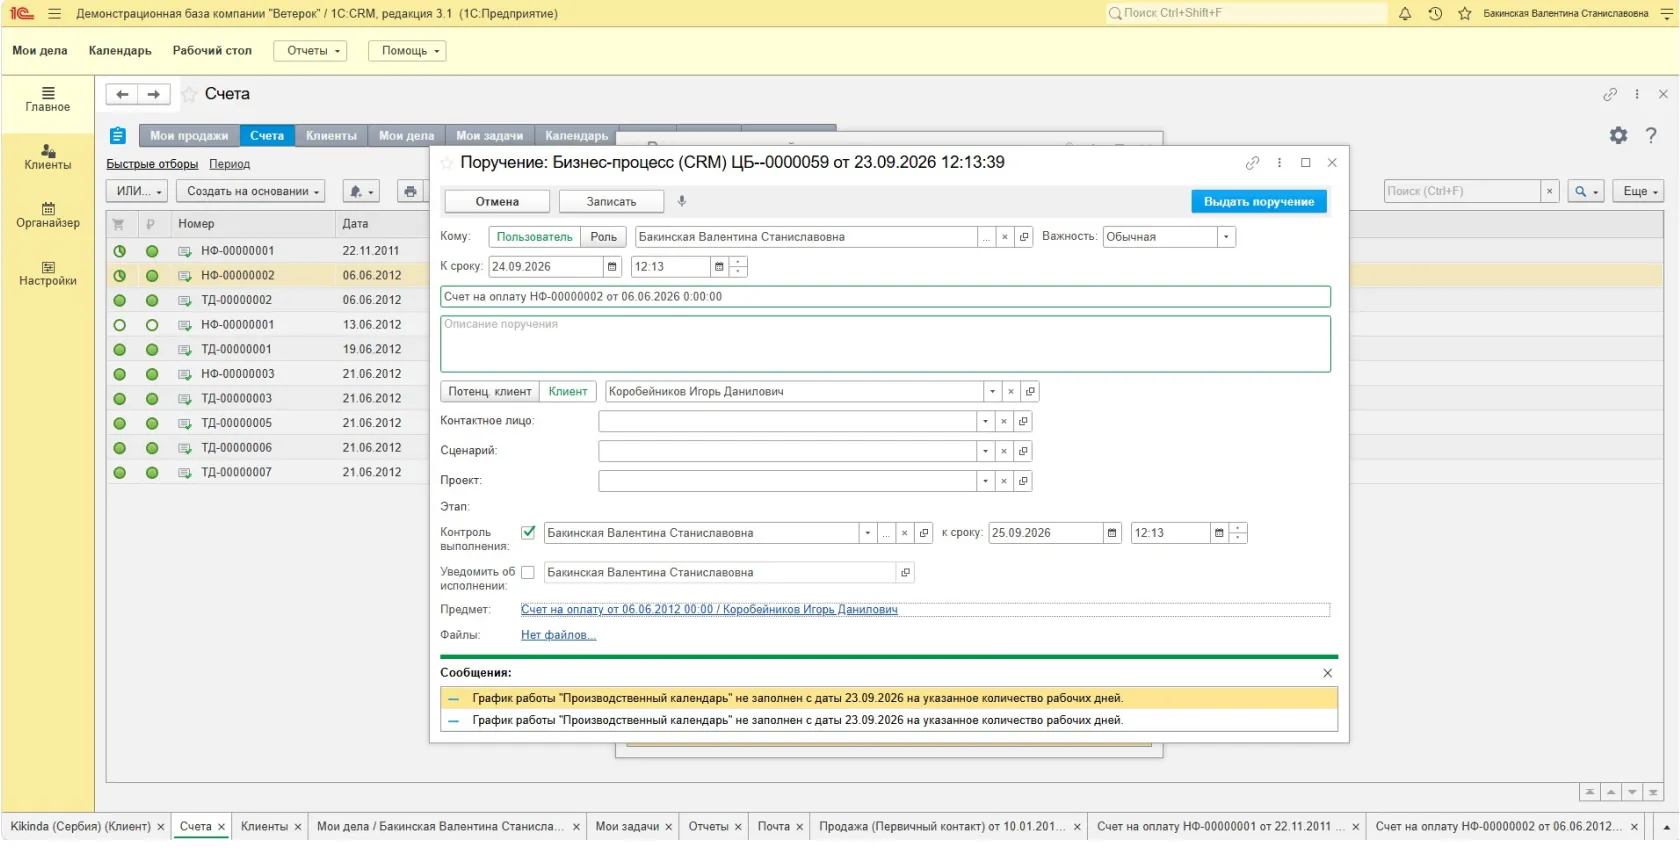1680x855 pixels.
Task: Open the Коробейников Игорь Данилович client card icon
Action: 1030,392
